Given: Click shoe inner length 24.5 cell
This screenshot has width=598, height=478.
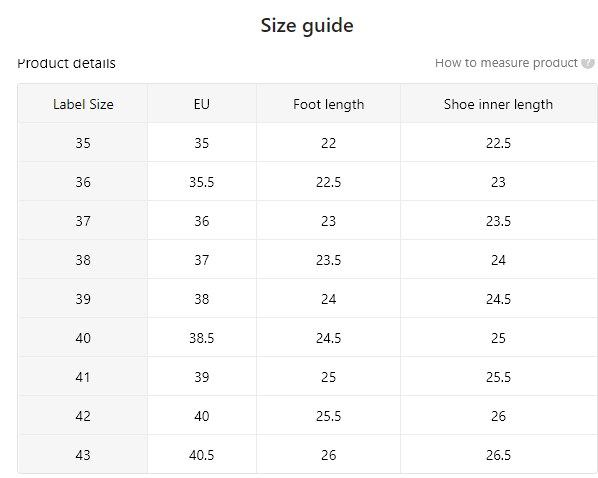Looking at the screenshot, I should (498, 299).
